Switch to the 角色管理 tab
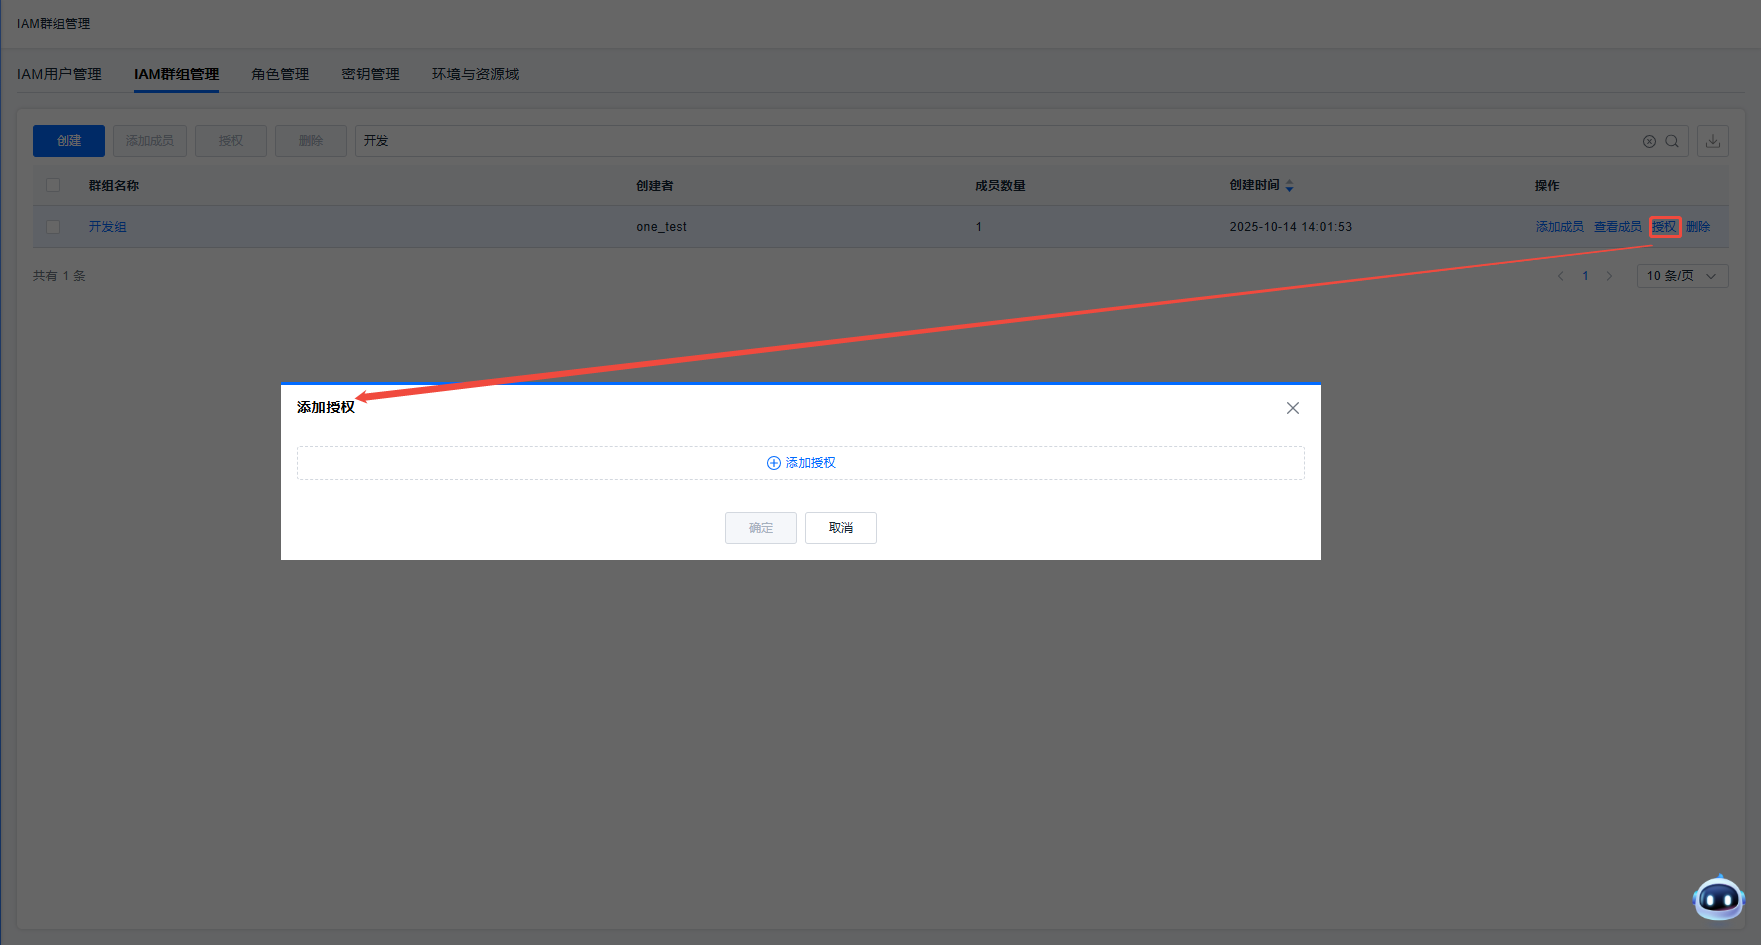The image size is (1761, 945). [x=280, y=74]
